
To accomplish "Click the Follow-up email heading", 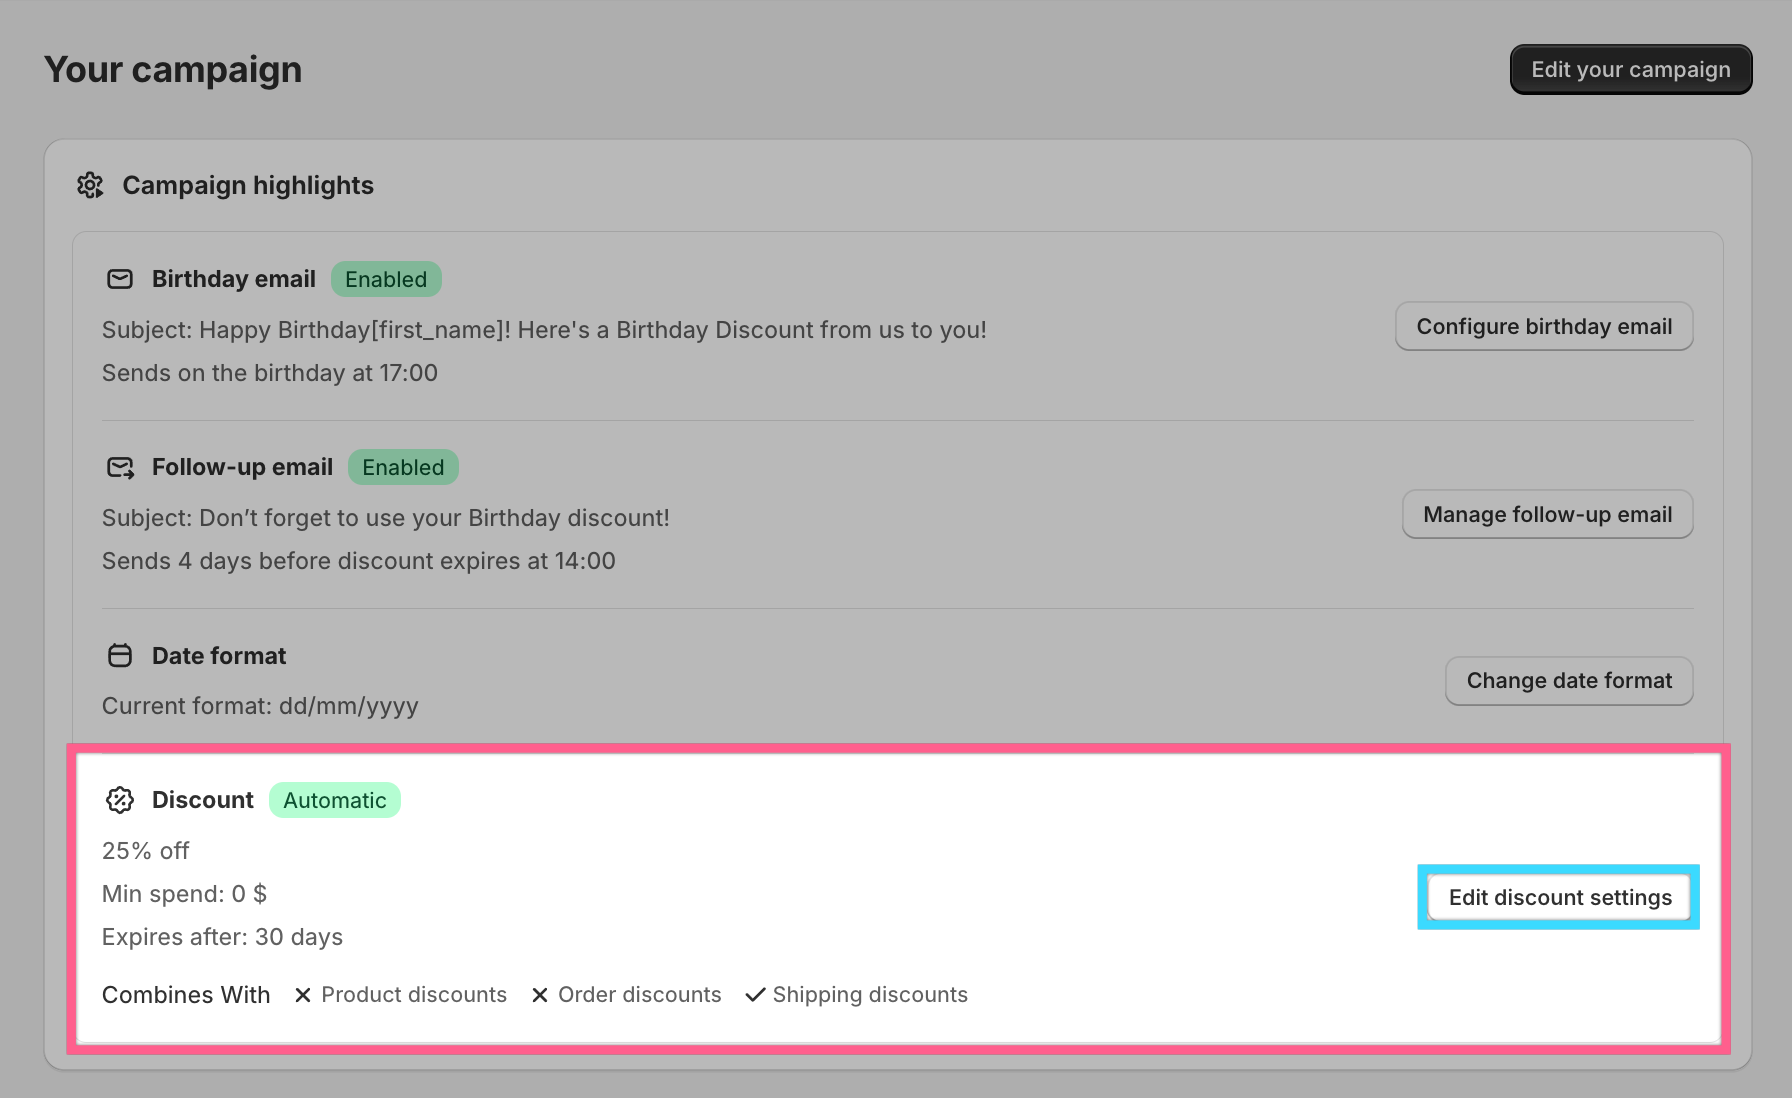I will tap(242, 467).
